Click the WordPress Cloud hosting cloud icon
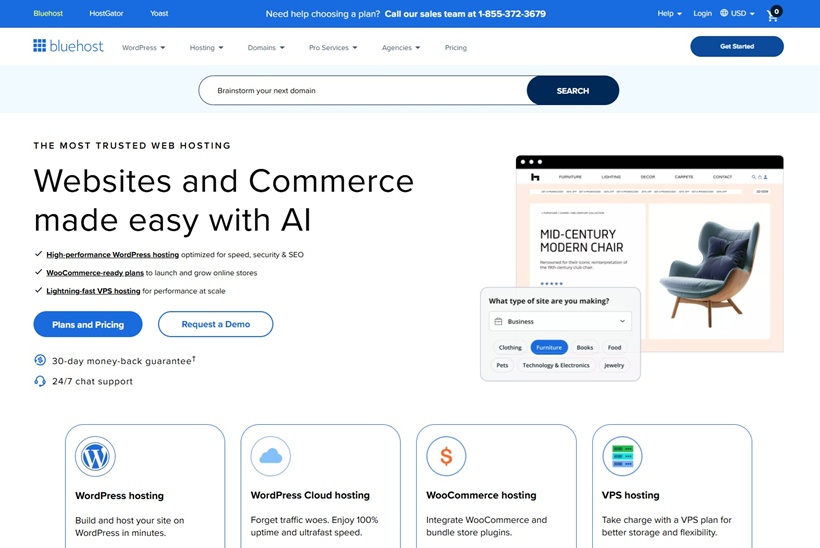This screenshot has height=548, width=820. [x=270, y=456]
